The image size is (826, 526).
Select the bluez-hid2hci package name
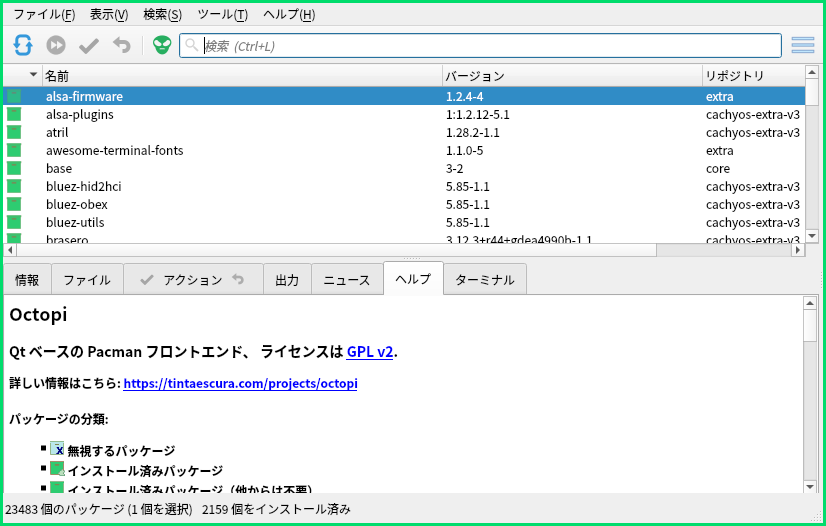[x=83, y=186]
